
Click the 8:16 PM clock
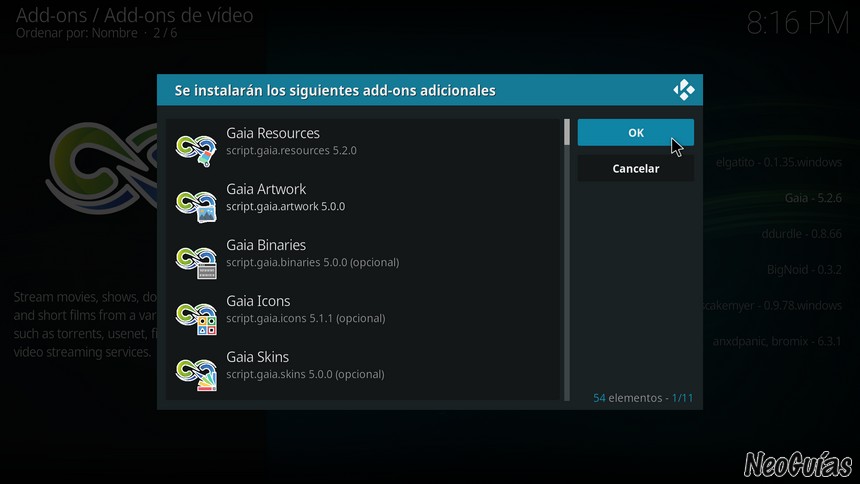click(x=797, y=24)
